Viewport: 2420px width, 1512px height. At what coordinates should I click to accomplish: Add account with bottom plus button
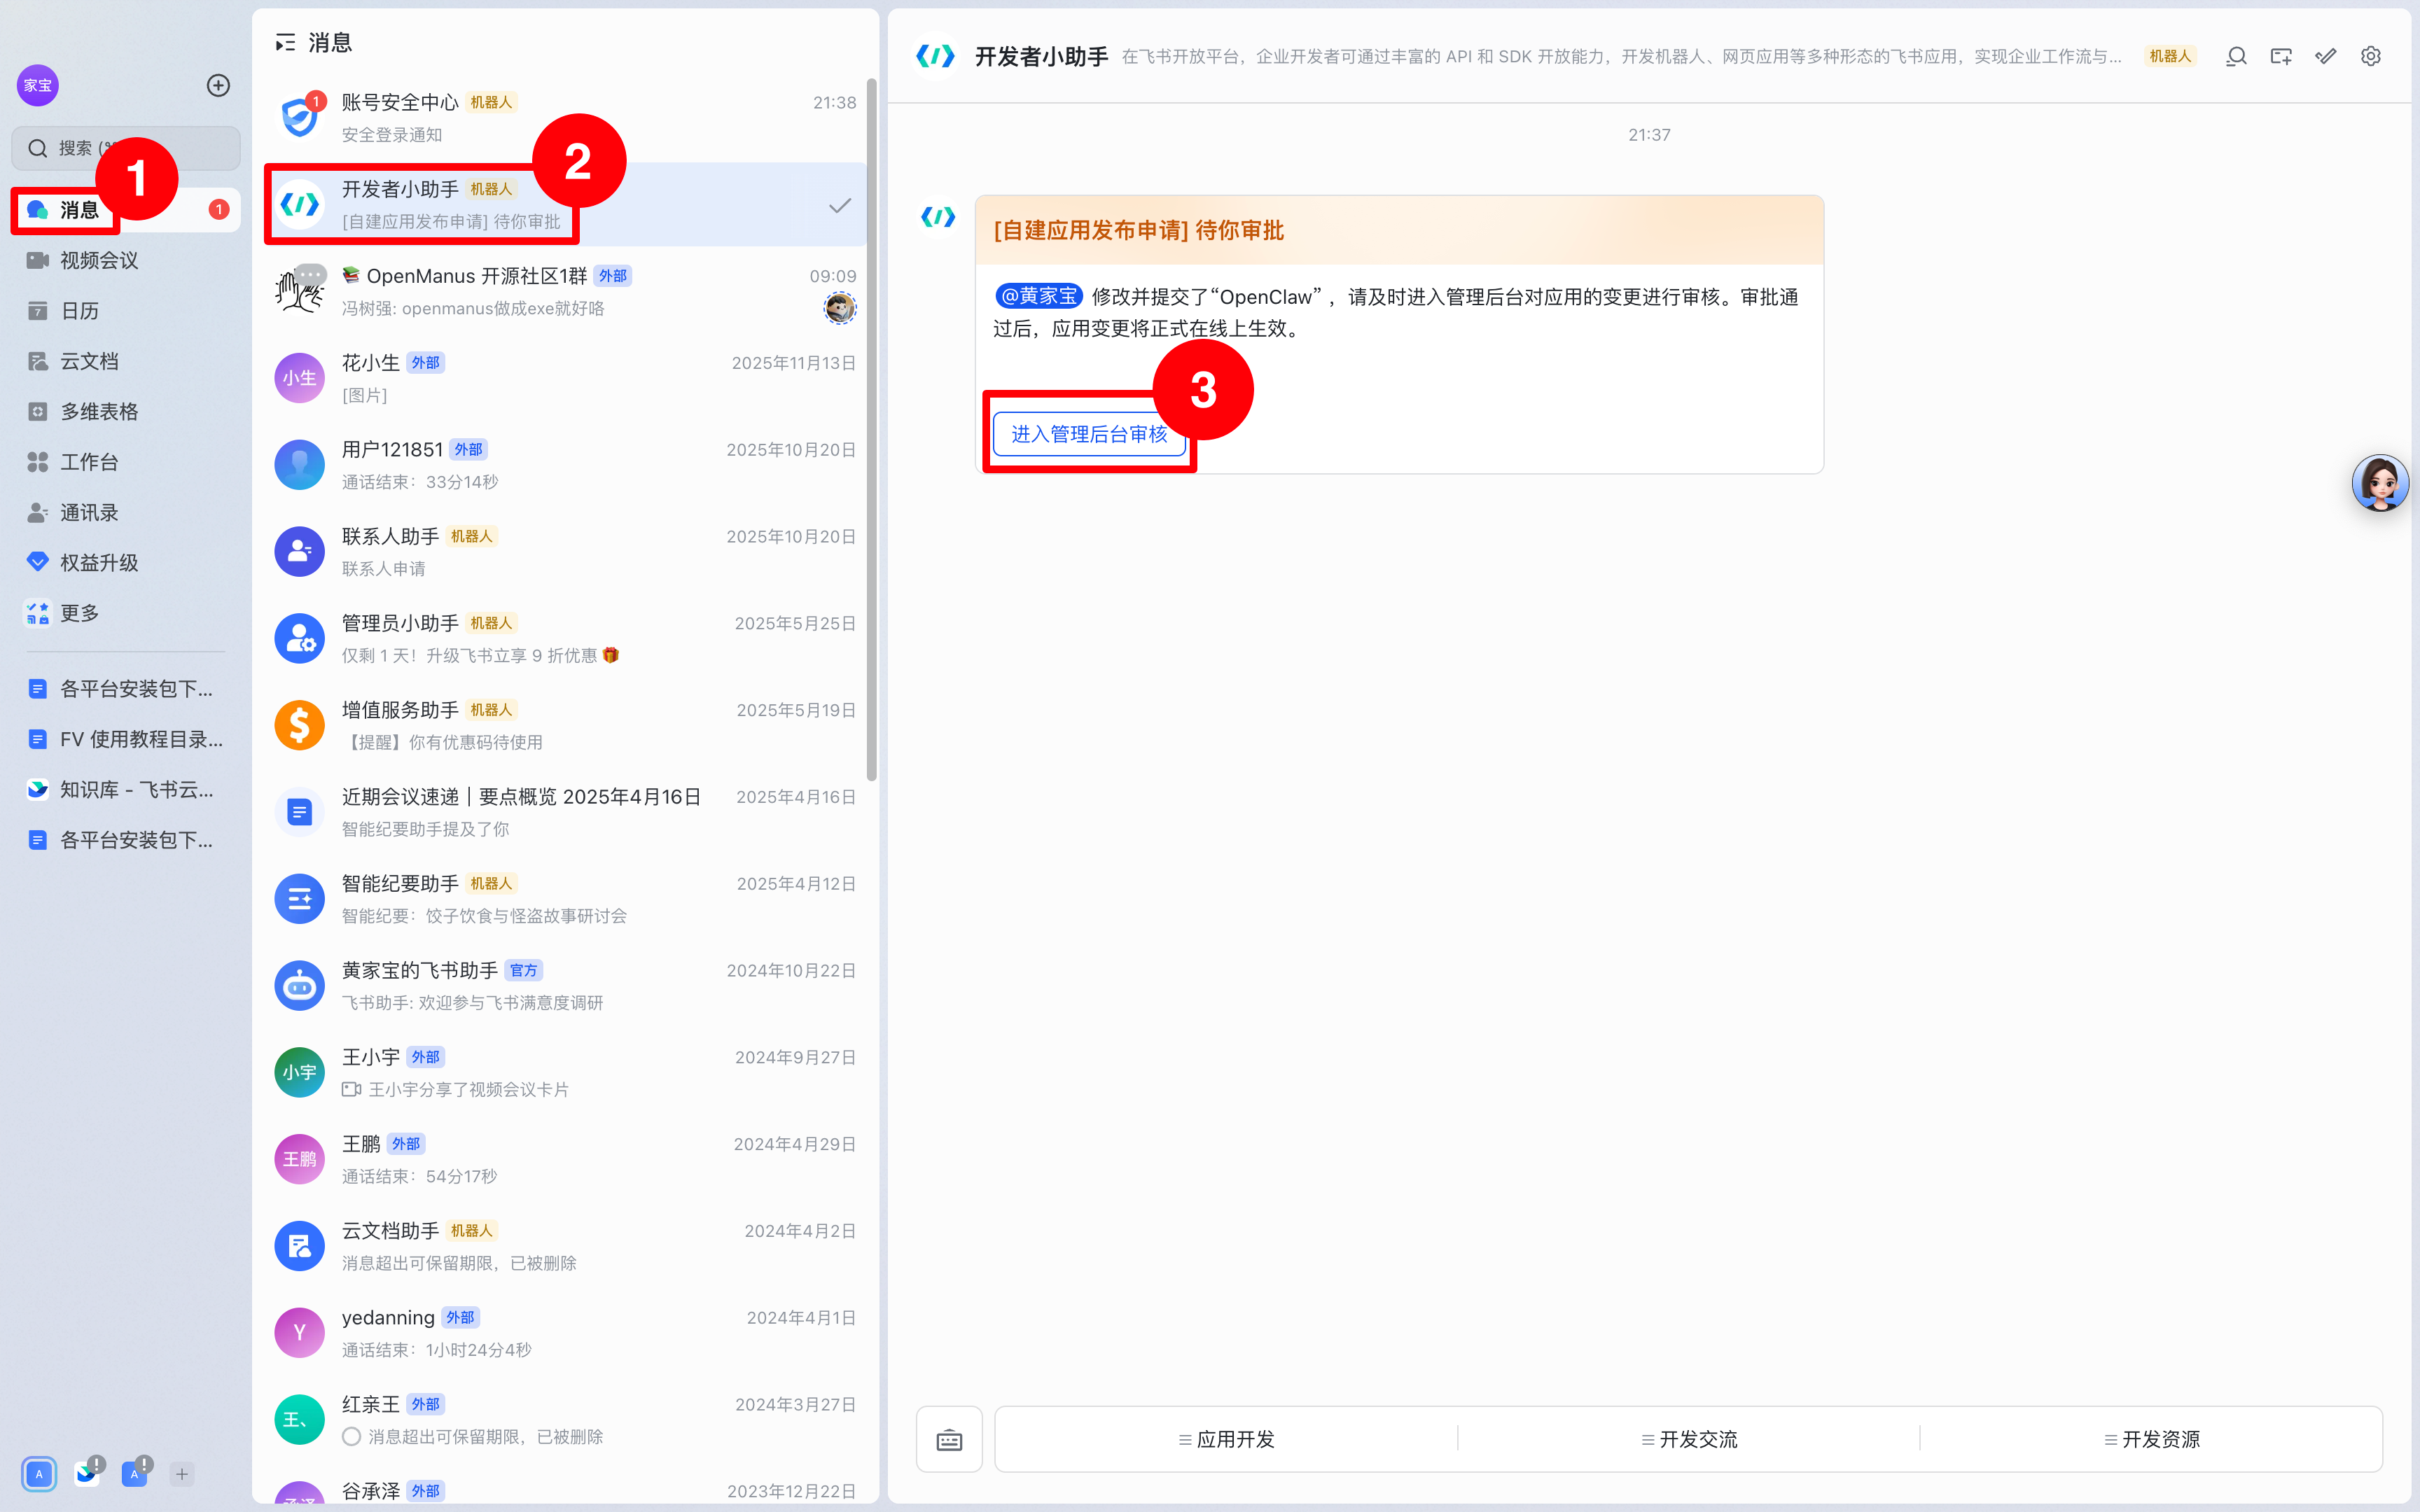click(x=181, y=1474)
